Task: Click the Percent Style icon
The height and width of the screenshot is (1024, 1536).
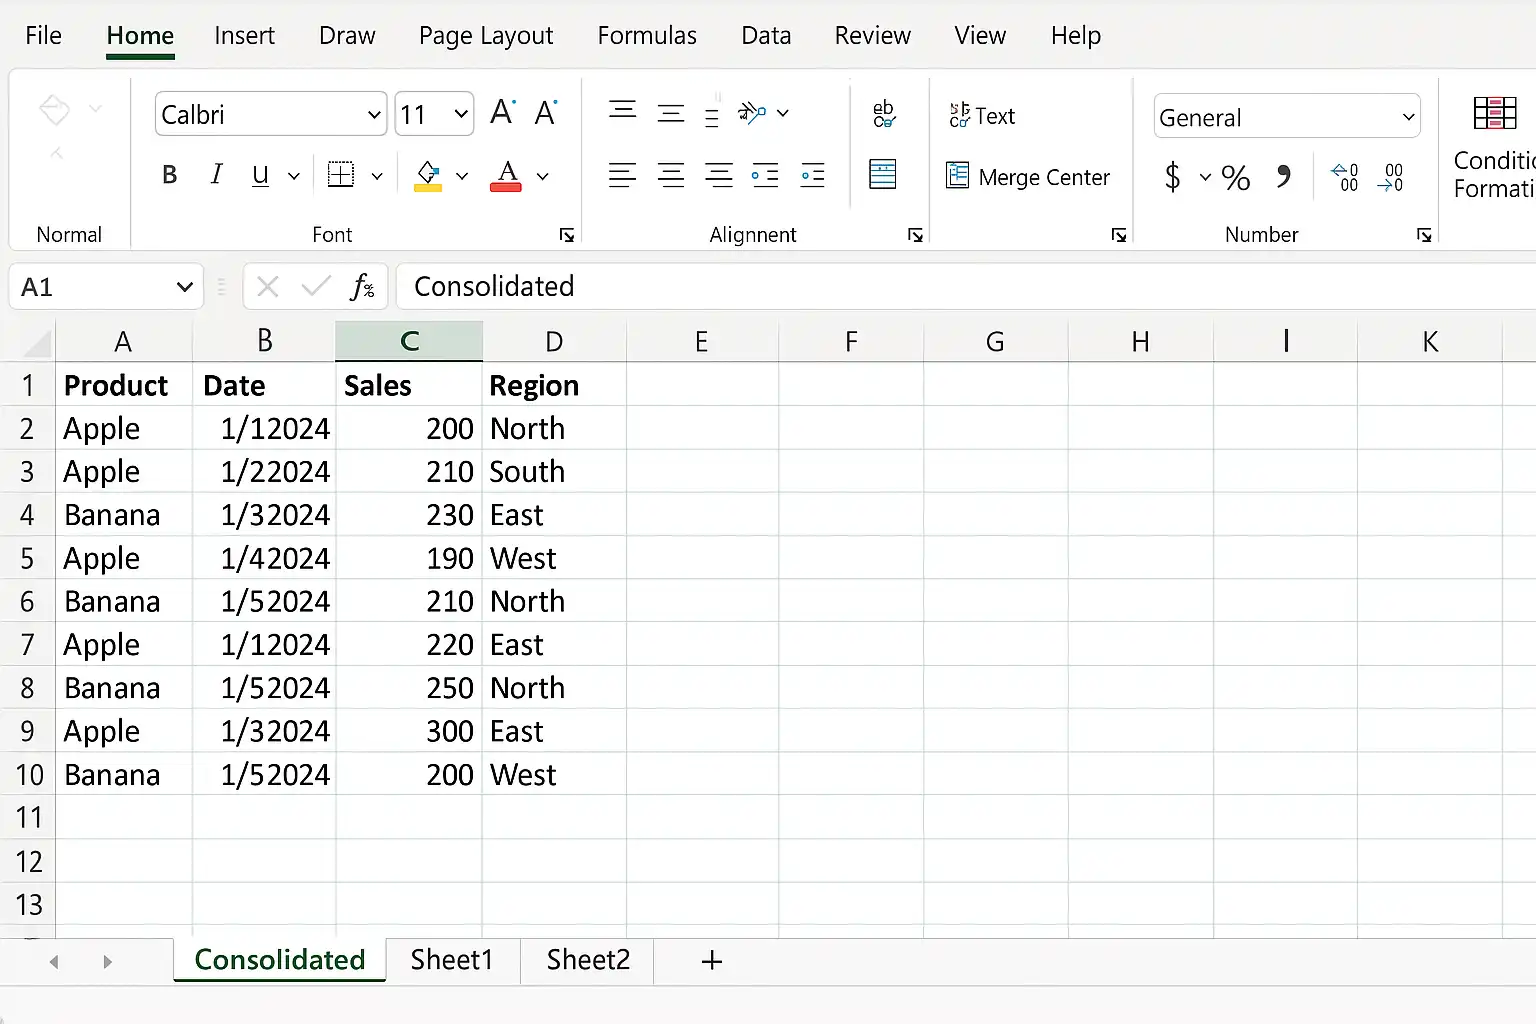Action: click(x=1236, y=178)
